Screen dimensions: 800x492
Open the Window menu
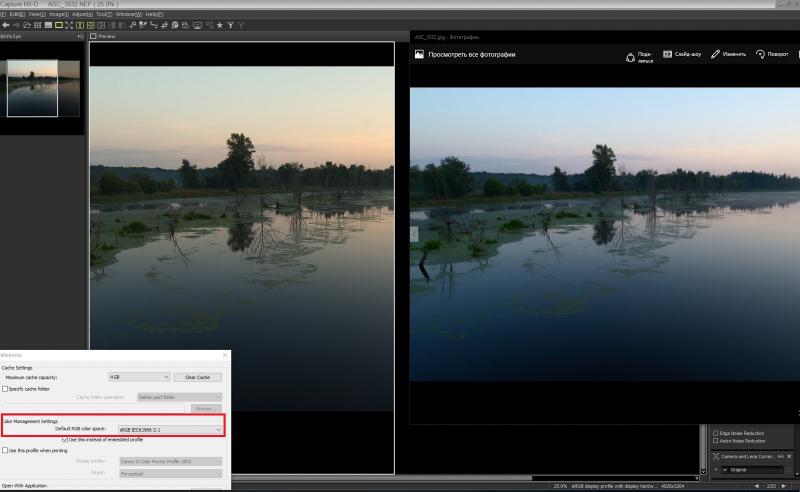(x=129, y=14)
